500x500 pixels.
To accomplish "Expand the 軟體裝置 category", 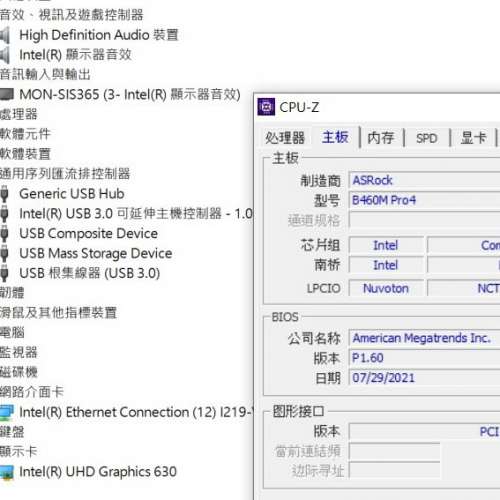I will tap(25, 154).
